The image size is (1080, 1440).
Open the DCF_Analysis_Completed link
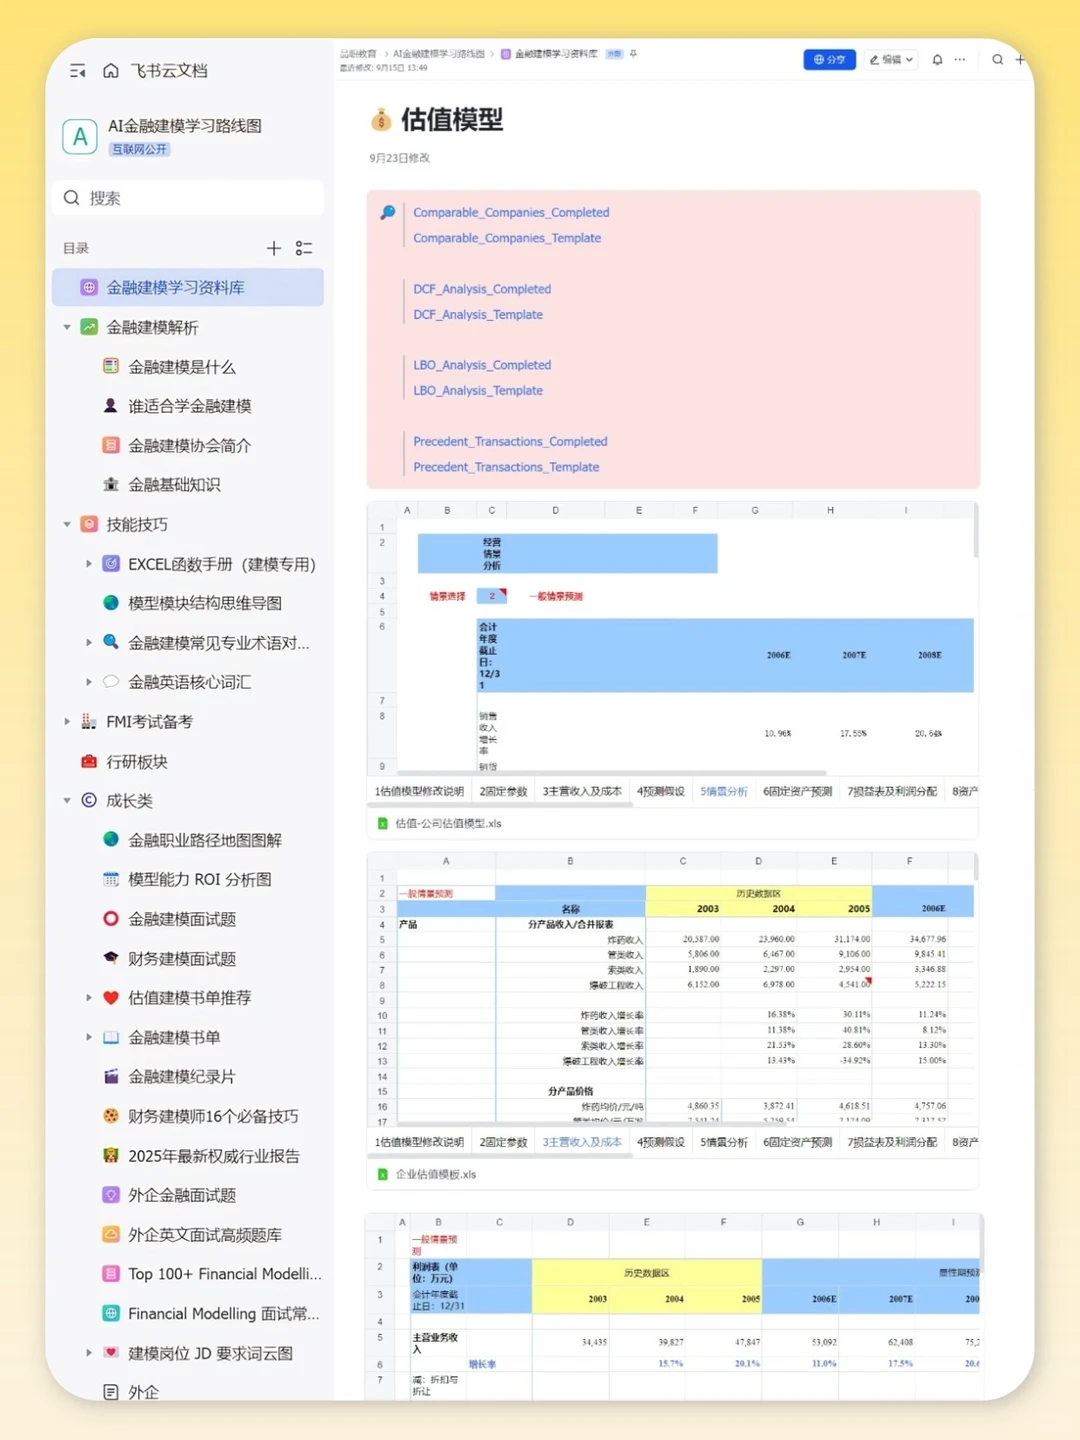[481, 288]
